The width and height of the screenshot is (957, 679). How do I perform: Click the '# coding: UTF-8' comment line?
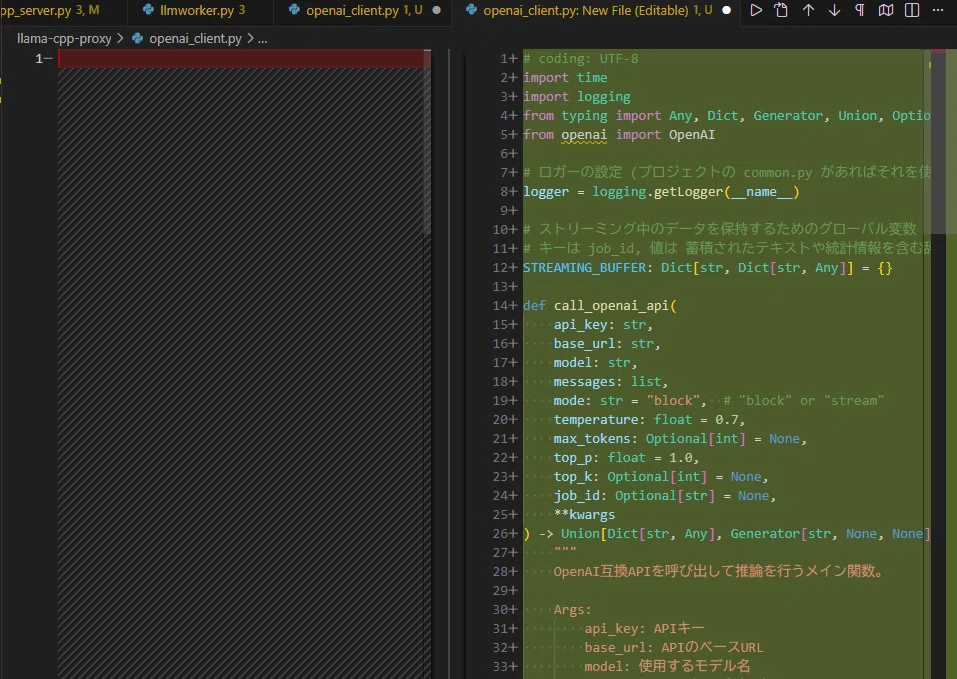point(580,59)
